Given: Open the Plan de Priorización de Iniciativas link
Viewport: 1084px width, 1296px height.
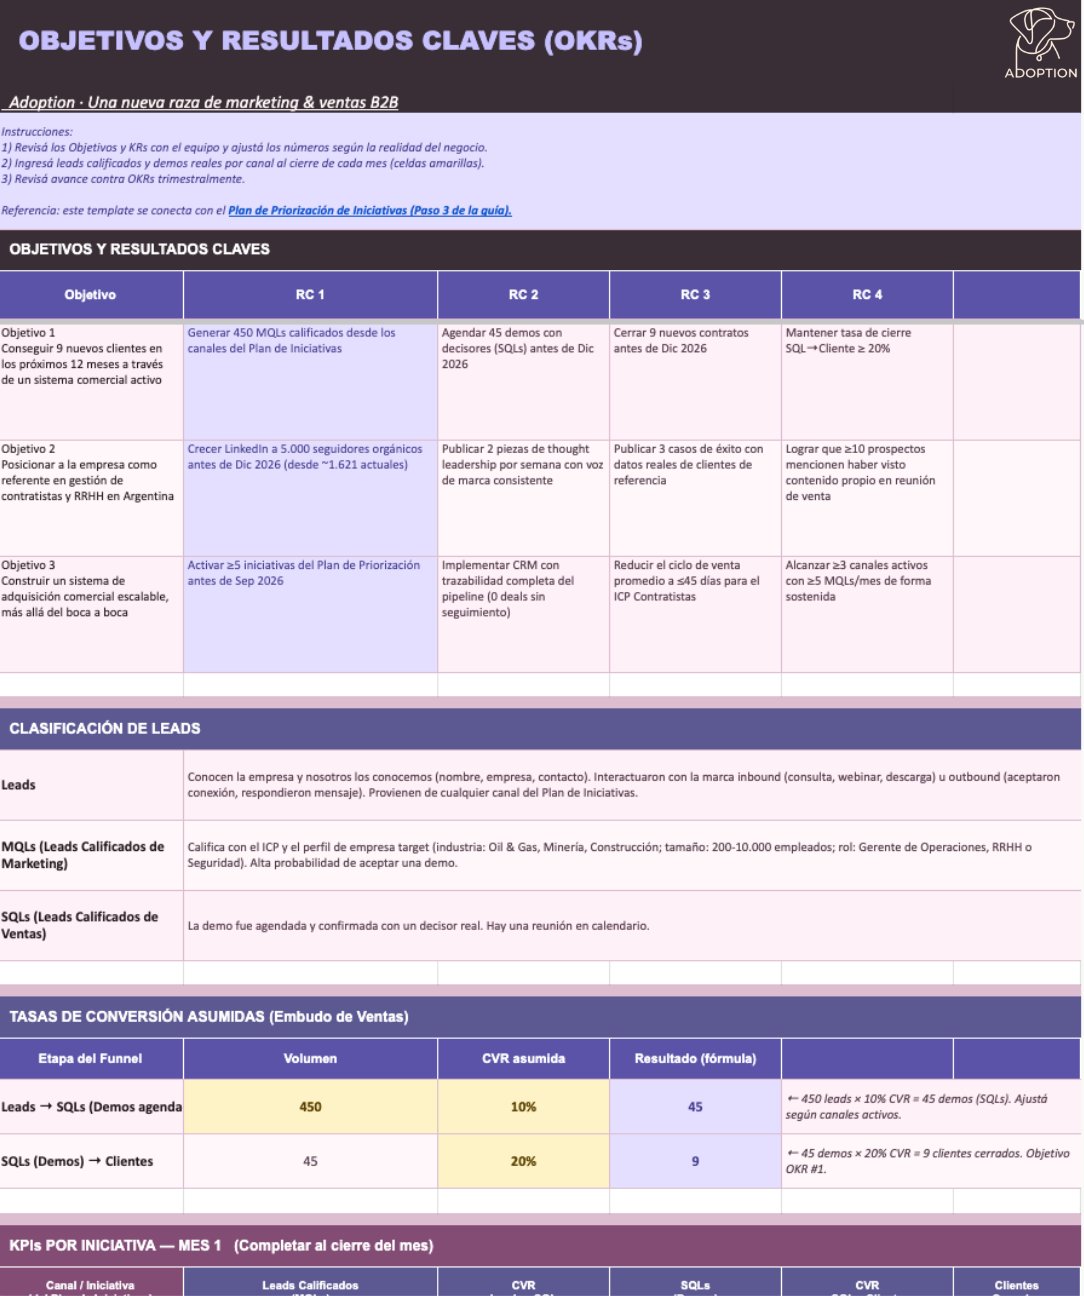Looking at the screenshot, I should (x=370, y=210).
